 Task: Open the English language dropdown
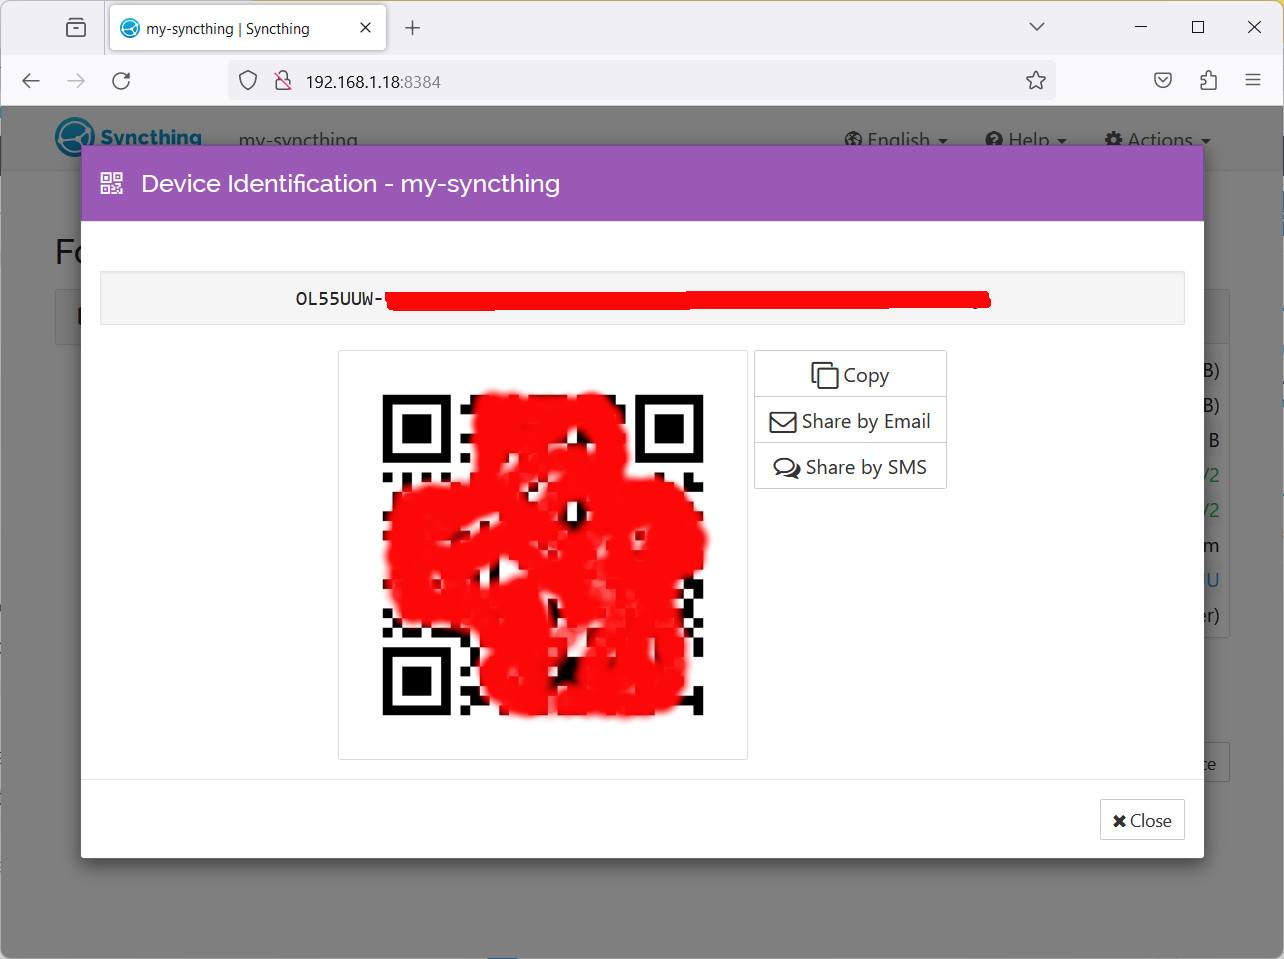tap(896, 139)
